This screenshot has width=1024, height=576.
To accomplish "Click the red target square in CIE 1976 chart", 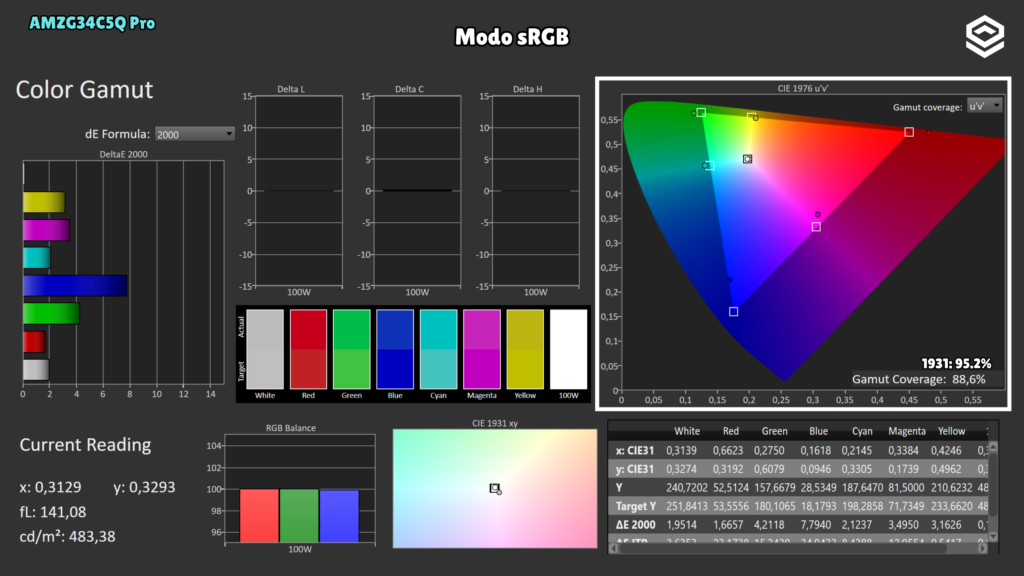I will 908,132.
